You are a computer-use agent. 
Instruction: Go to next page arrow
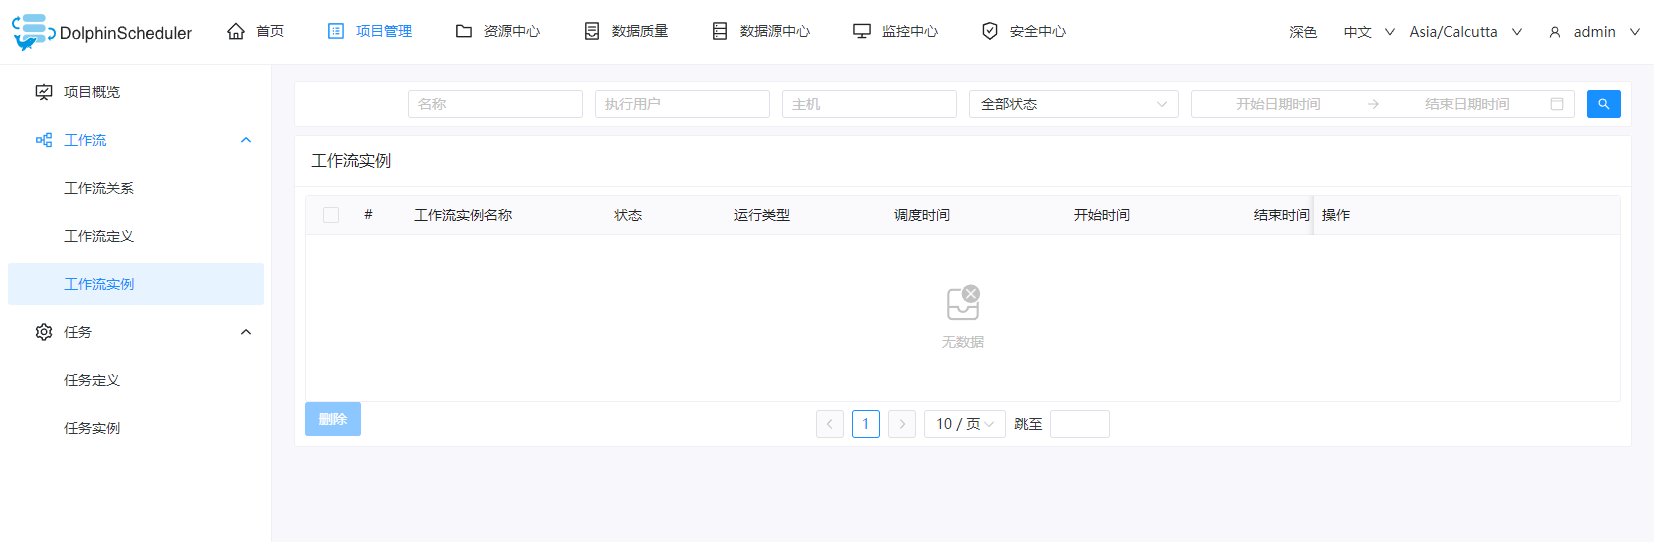coord(902,424)
